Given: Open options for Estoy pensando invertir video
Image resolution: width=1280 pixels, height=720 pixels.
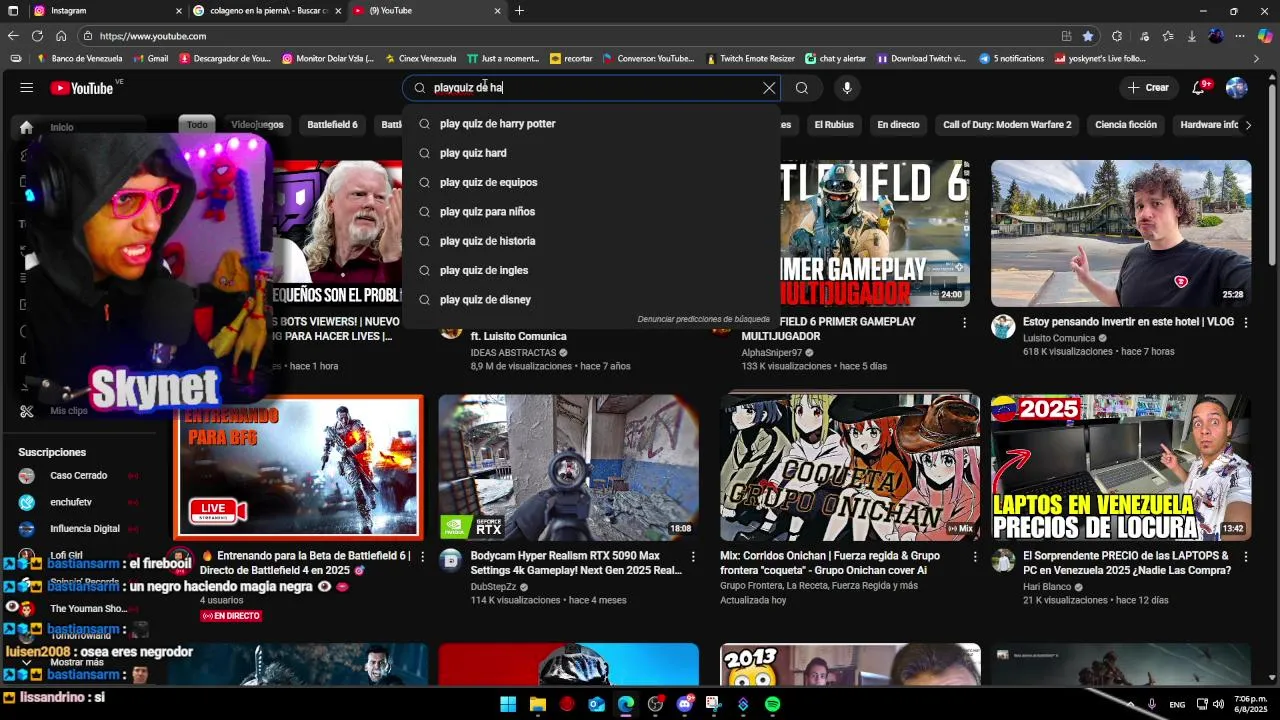Looking at the screenshot, I should pyautogui.click(x=1245, y=322).
